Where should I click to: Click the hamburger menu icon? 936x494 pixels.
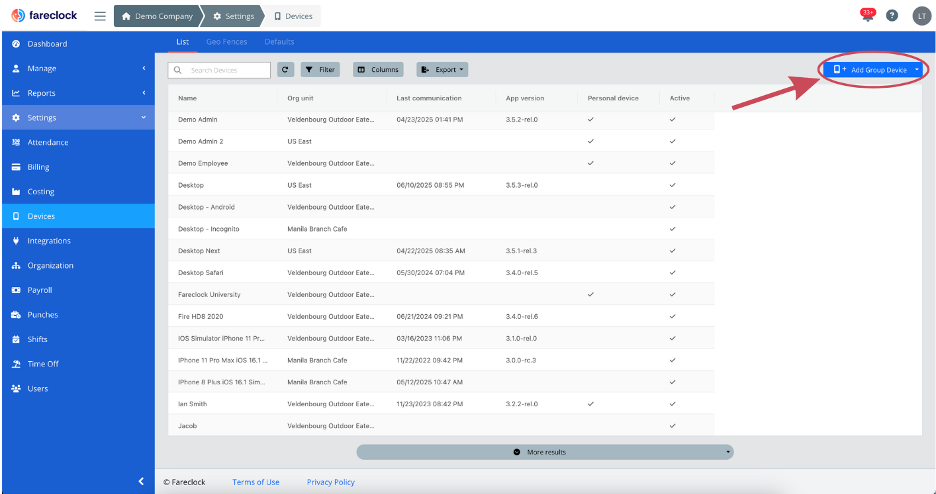click(x=100, y=16)
